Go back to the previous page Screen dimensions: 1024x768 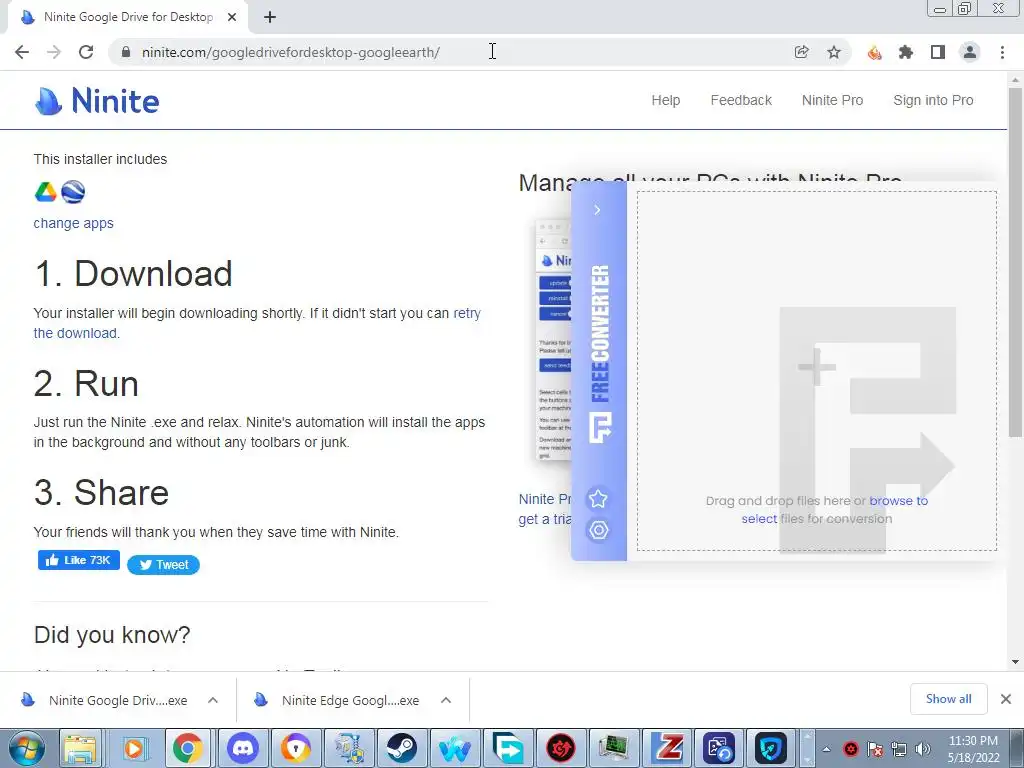(22, 52)
